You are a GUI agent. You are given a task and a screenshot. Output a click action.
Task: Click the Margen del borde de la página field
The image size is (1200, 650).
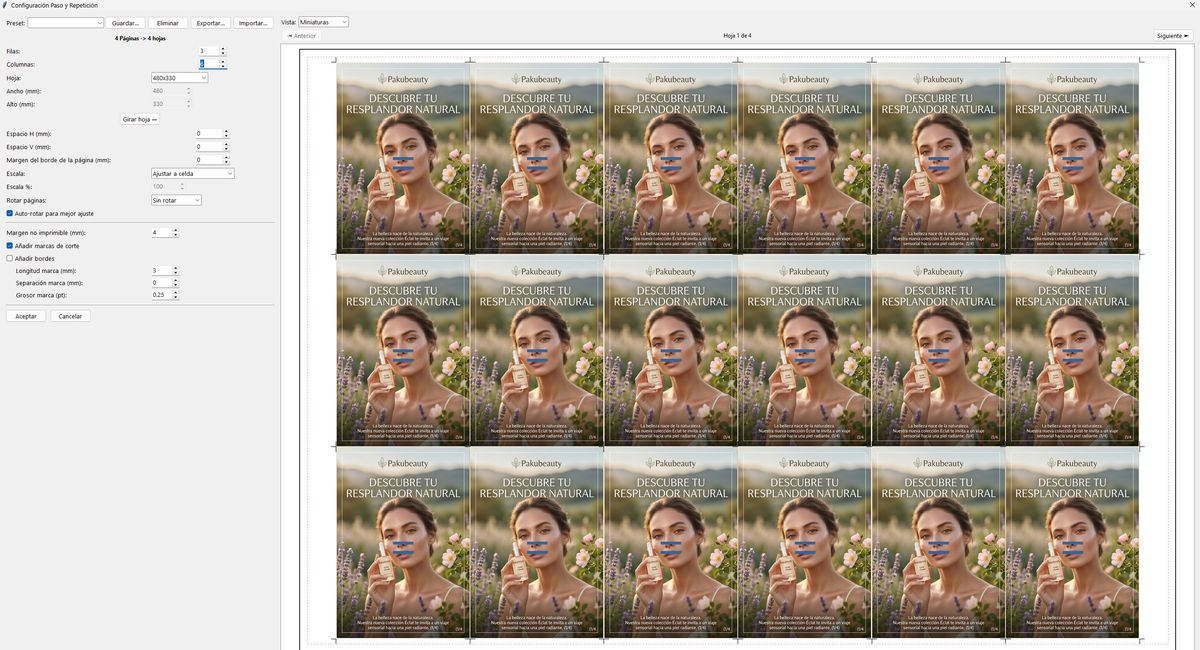(208, 160)
